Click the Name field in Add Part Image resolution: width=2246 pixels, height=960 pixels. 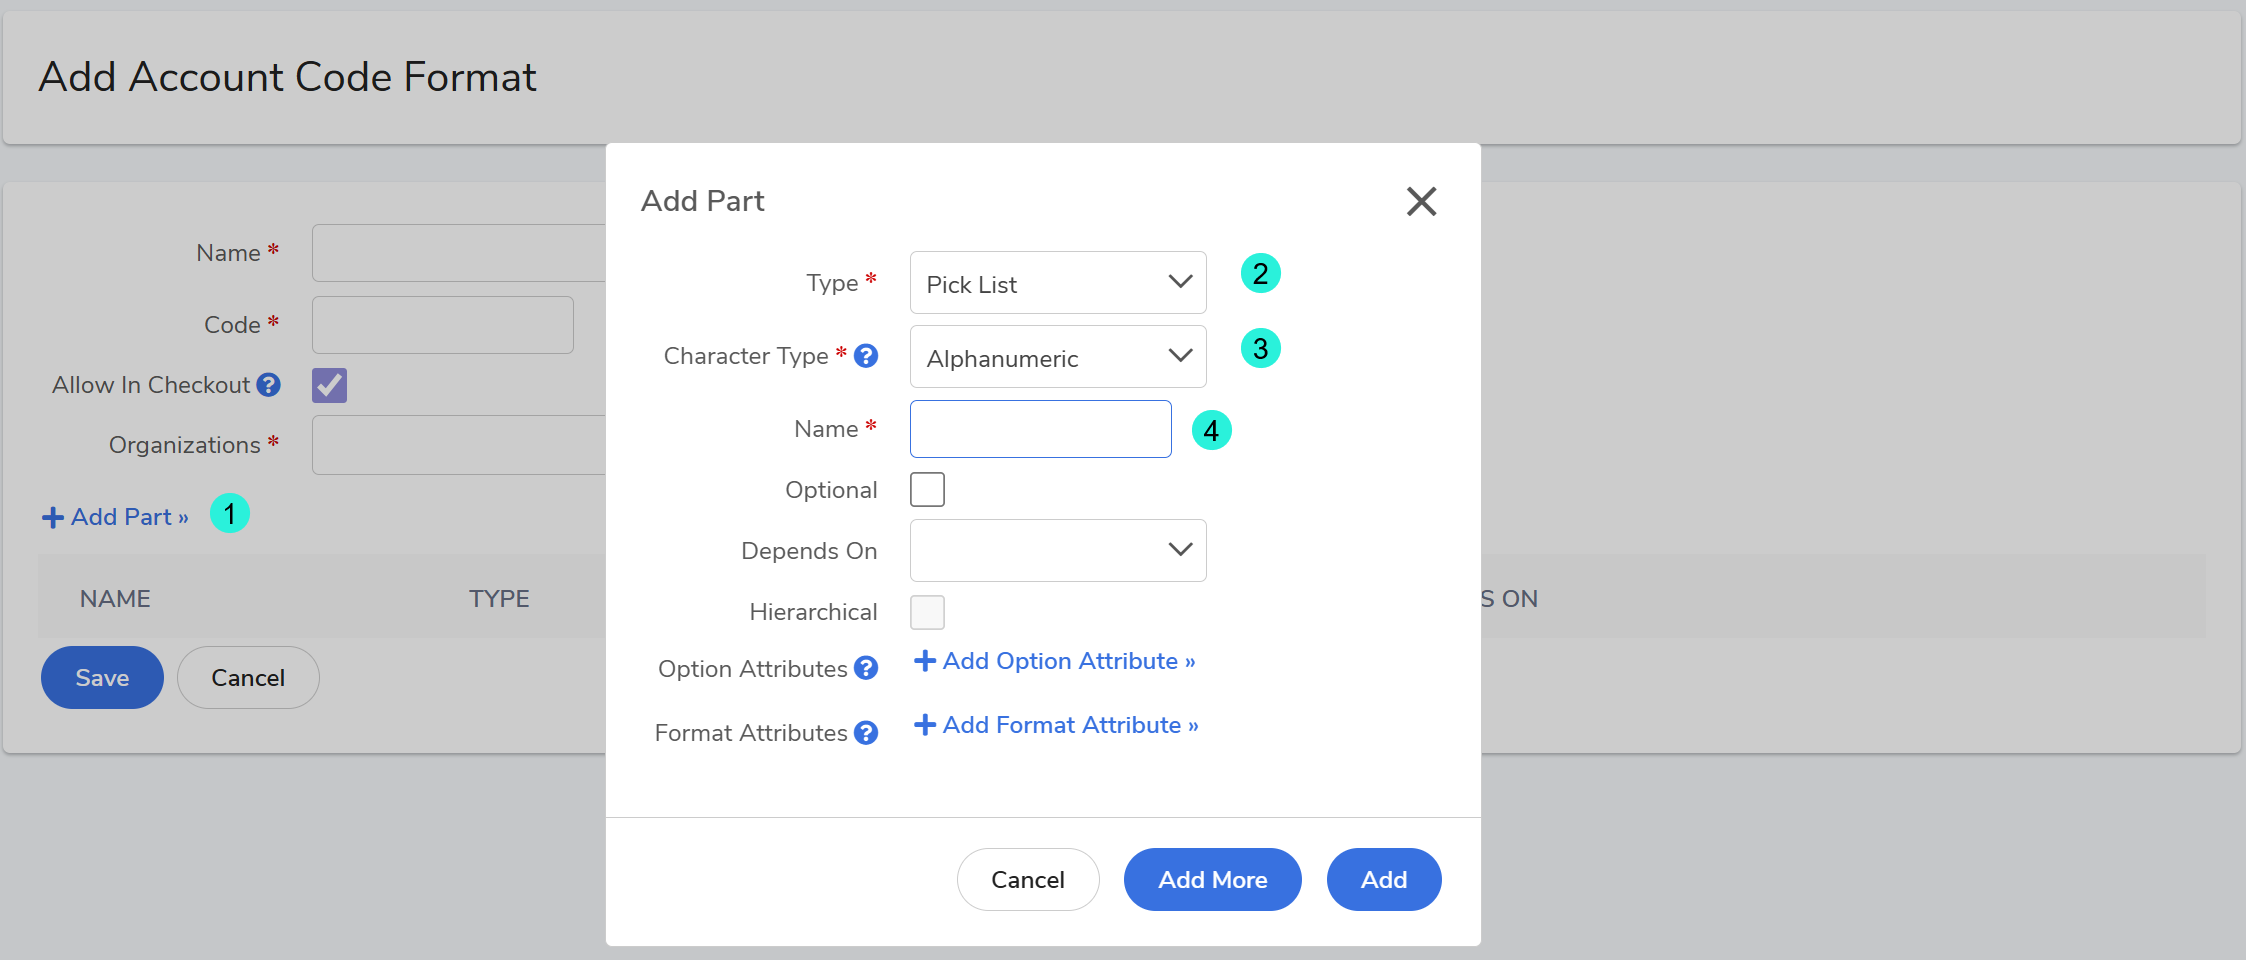point(1040,429)
